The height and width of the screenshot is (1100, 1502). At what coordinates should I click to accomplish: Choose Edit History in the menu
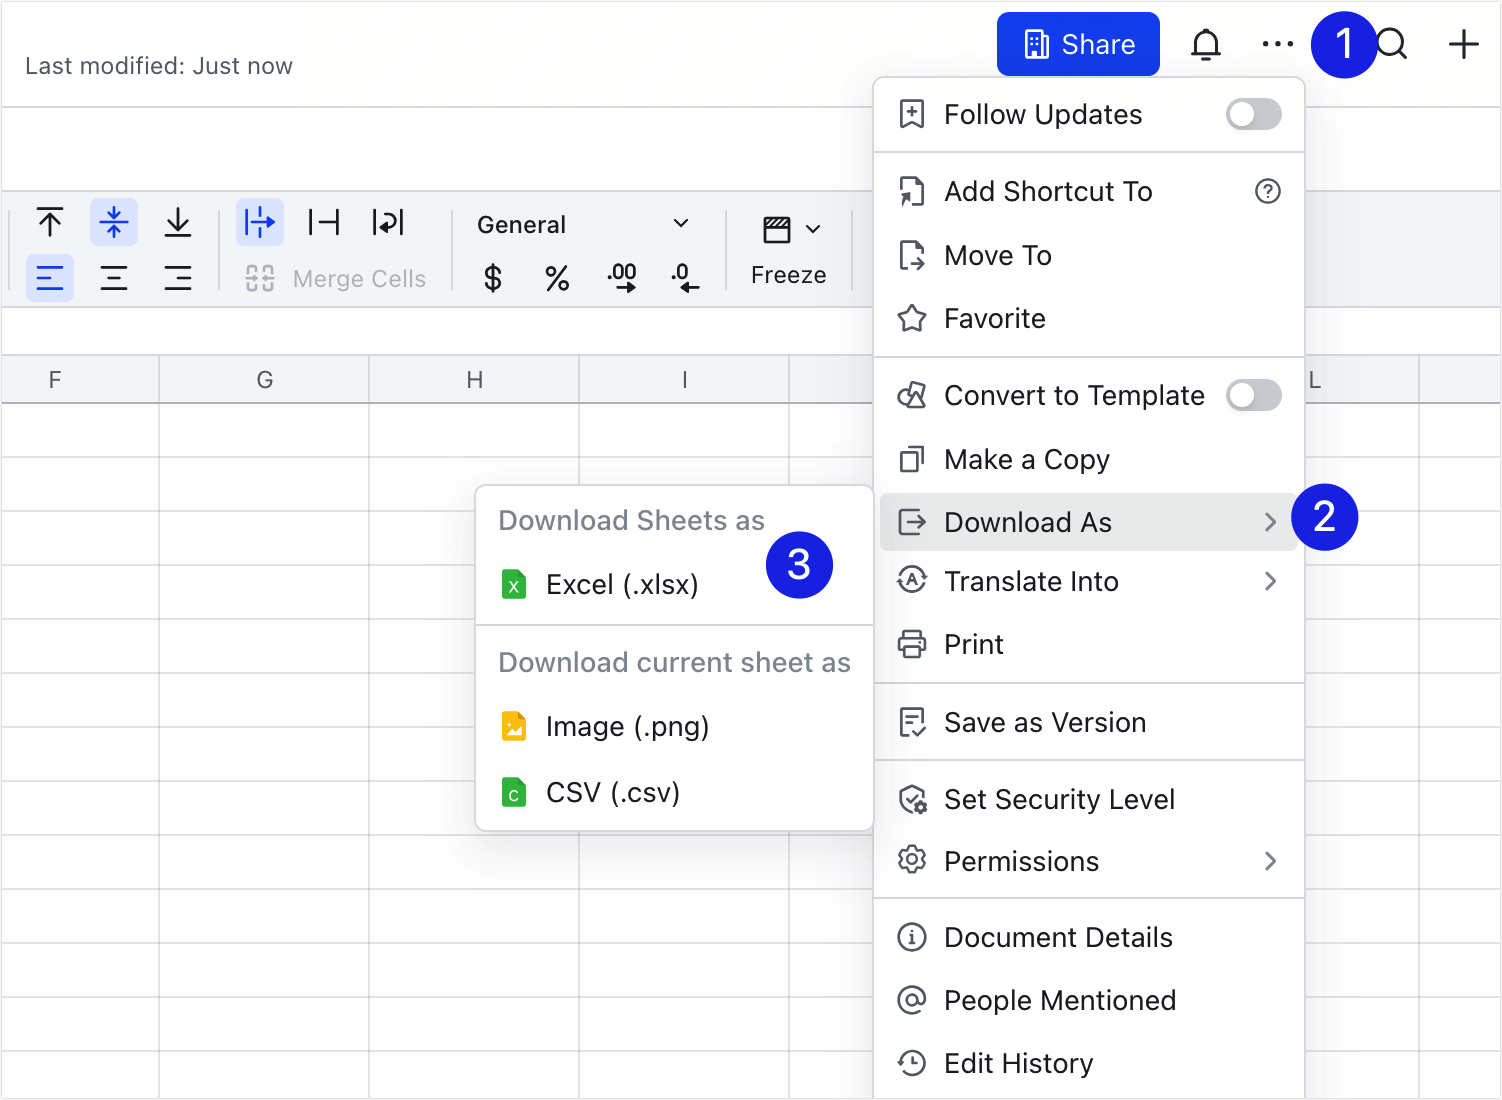click(x=1018, y=1063)
